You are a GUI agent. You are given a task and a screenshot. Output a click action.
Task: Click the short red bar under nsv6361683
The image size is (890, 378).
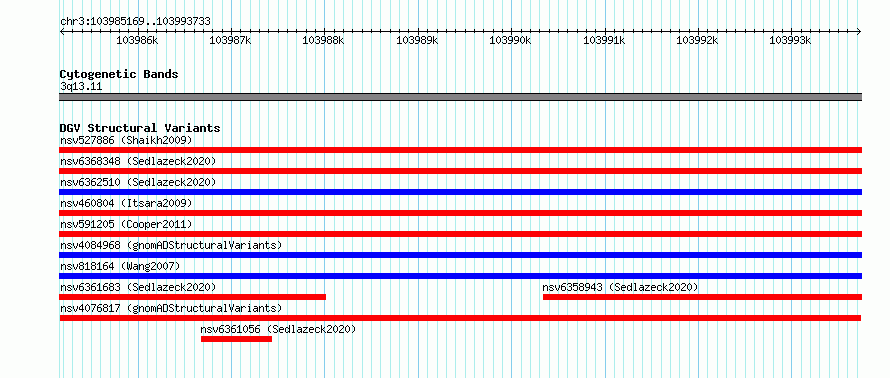[x=192, y=297]
